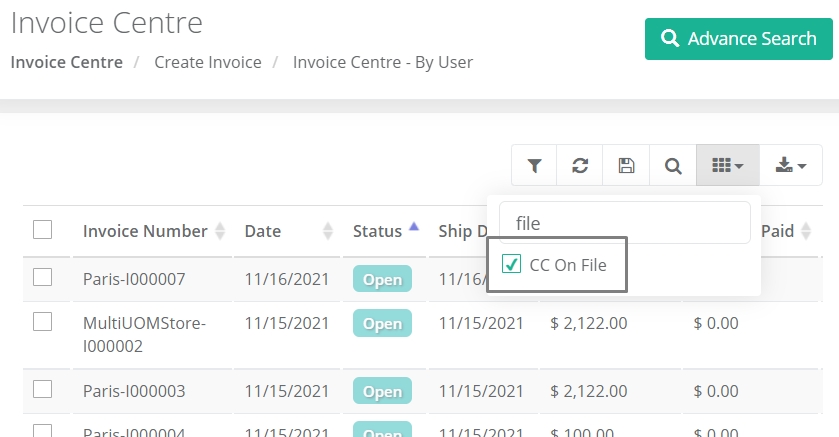Screen dimensions: 839x437
Task: Click Open status badge for MultiUOMStore-I000002
Action: click(382, 323)
